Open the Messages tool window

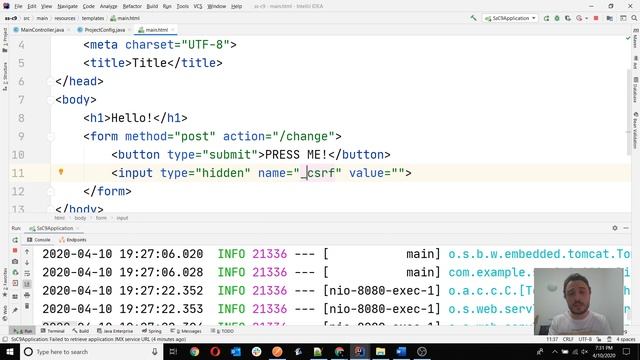186,331
